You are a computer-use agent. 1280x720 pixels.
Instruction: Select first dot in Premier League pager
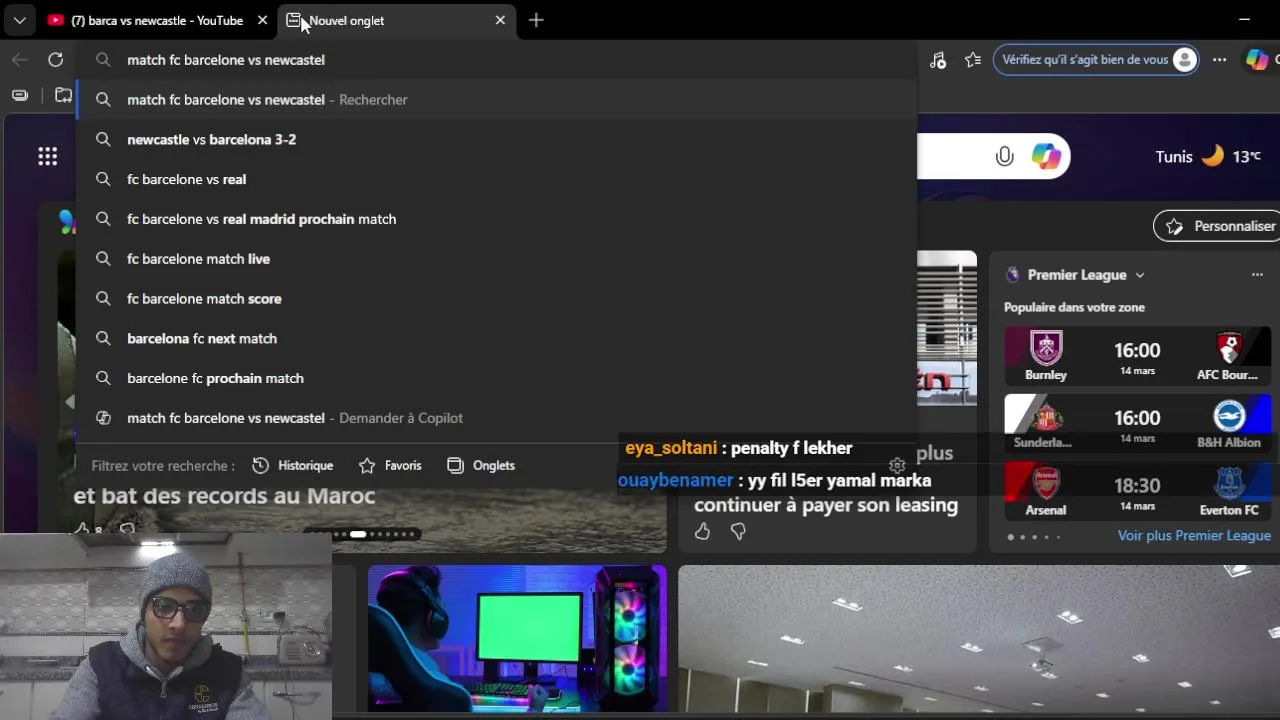pyautogui.click(x=1010, y=537)
